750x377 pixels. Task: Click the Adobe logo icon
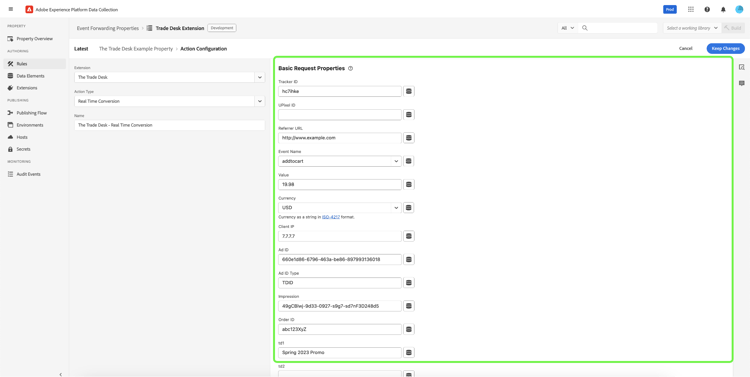[x=29, y=9]
